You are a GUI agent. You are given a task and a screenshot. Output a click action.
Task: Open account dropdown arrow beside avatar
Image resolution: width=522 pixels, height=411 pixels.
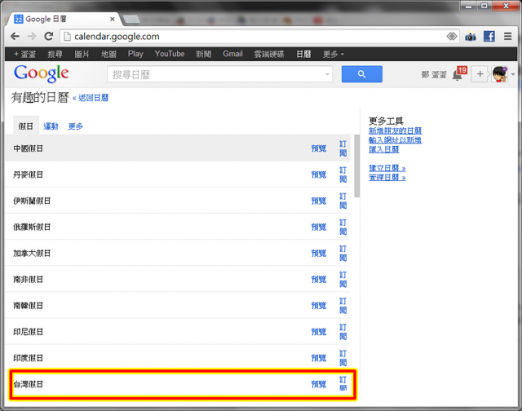pos(513,74)
